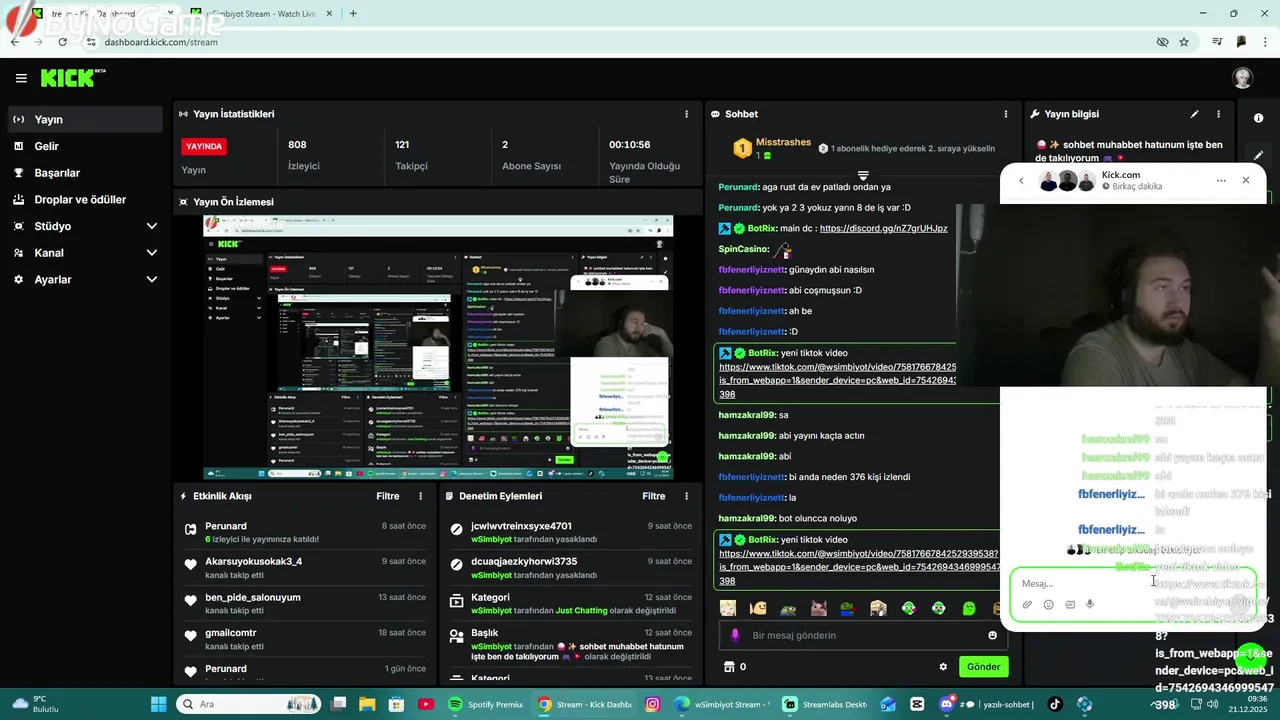
Task: Click the smiley emoji icon in the popup
Action: click(1048, 605)
